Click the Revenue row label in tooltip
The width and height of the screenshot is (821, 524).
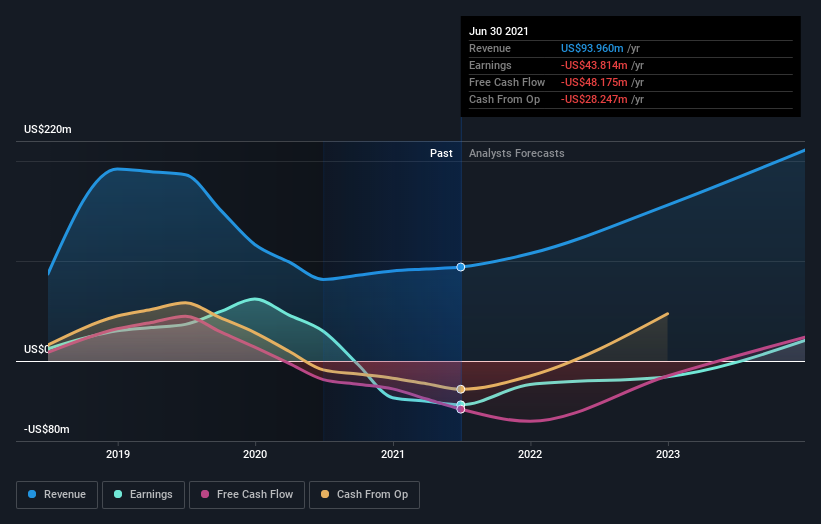click(490, 48)
